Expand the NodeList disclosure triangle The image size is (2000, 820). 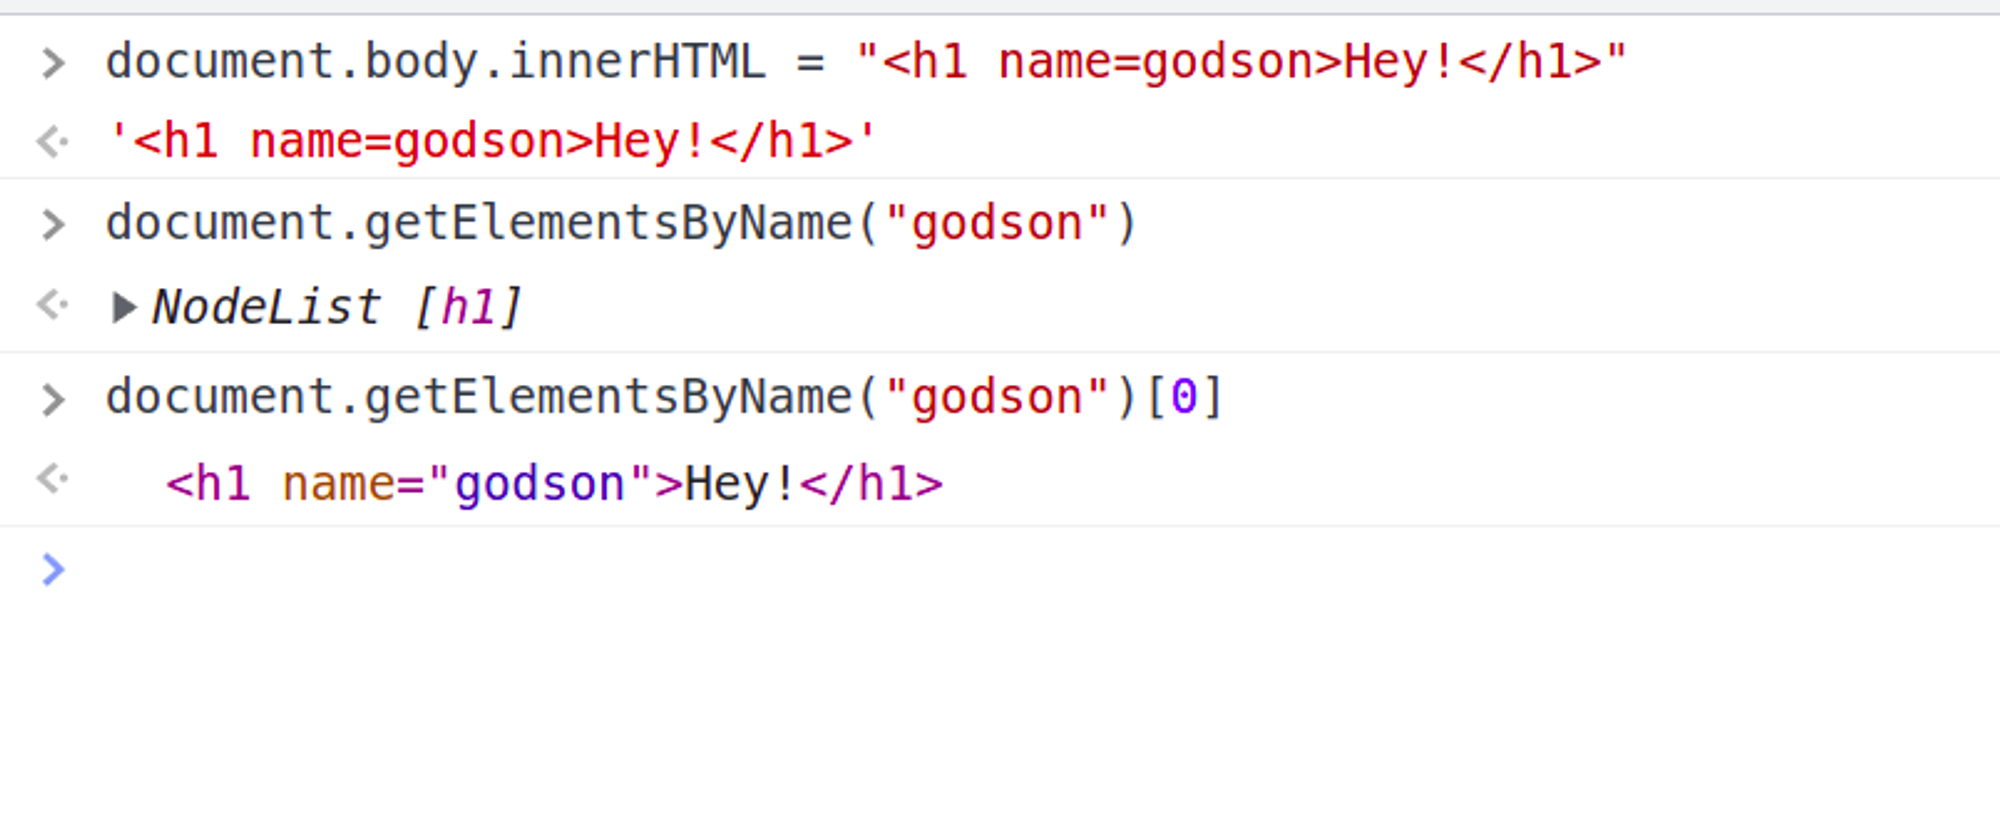coord(123,307)
